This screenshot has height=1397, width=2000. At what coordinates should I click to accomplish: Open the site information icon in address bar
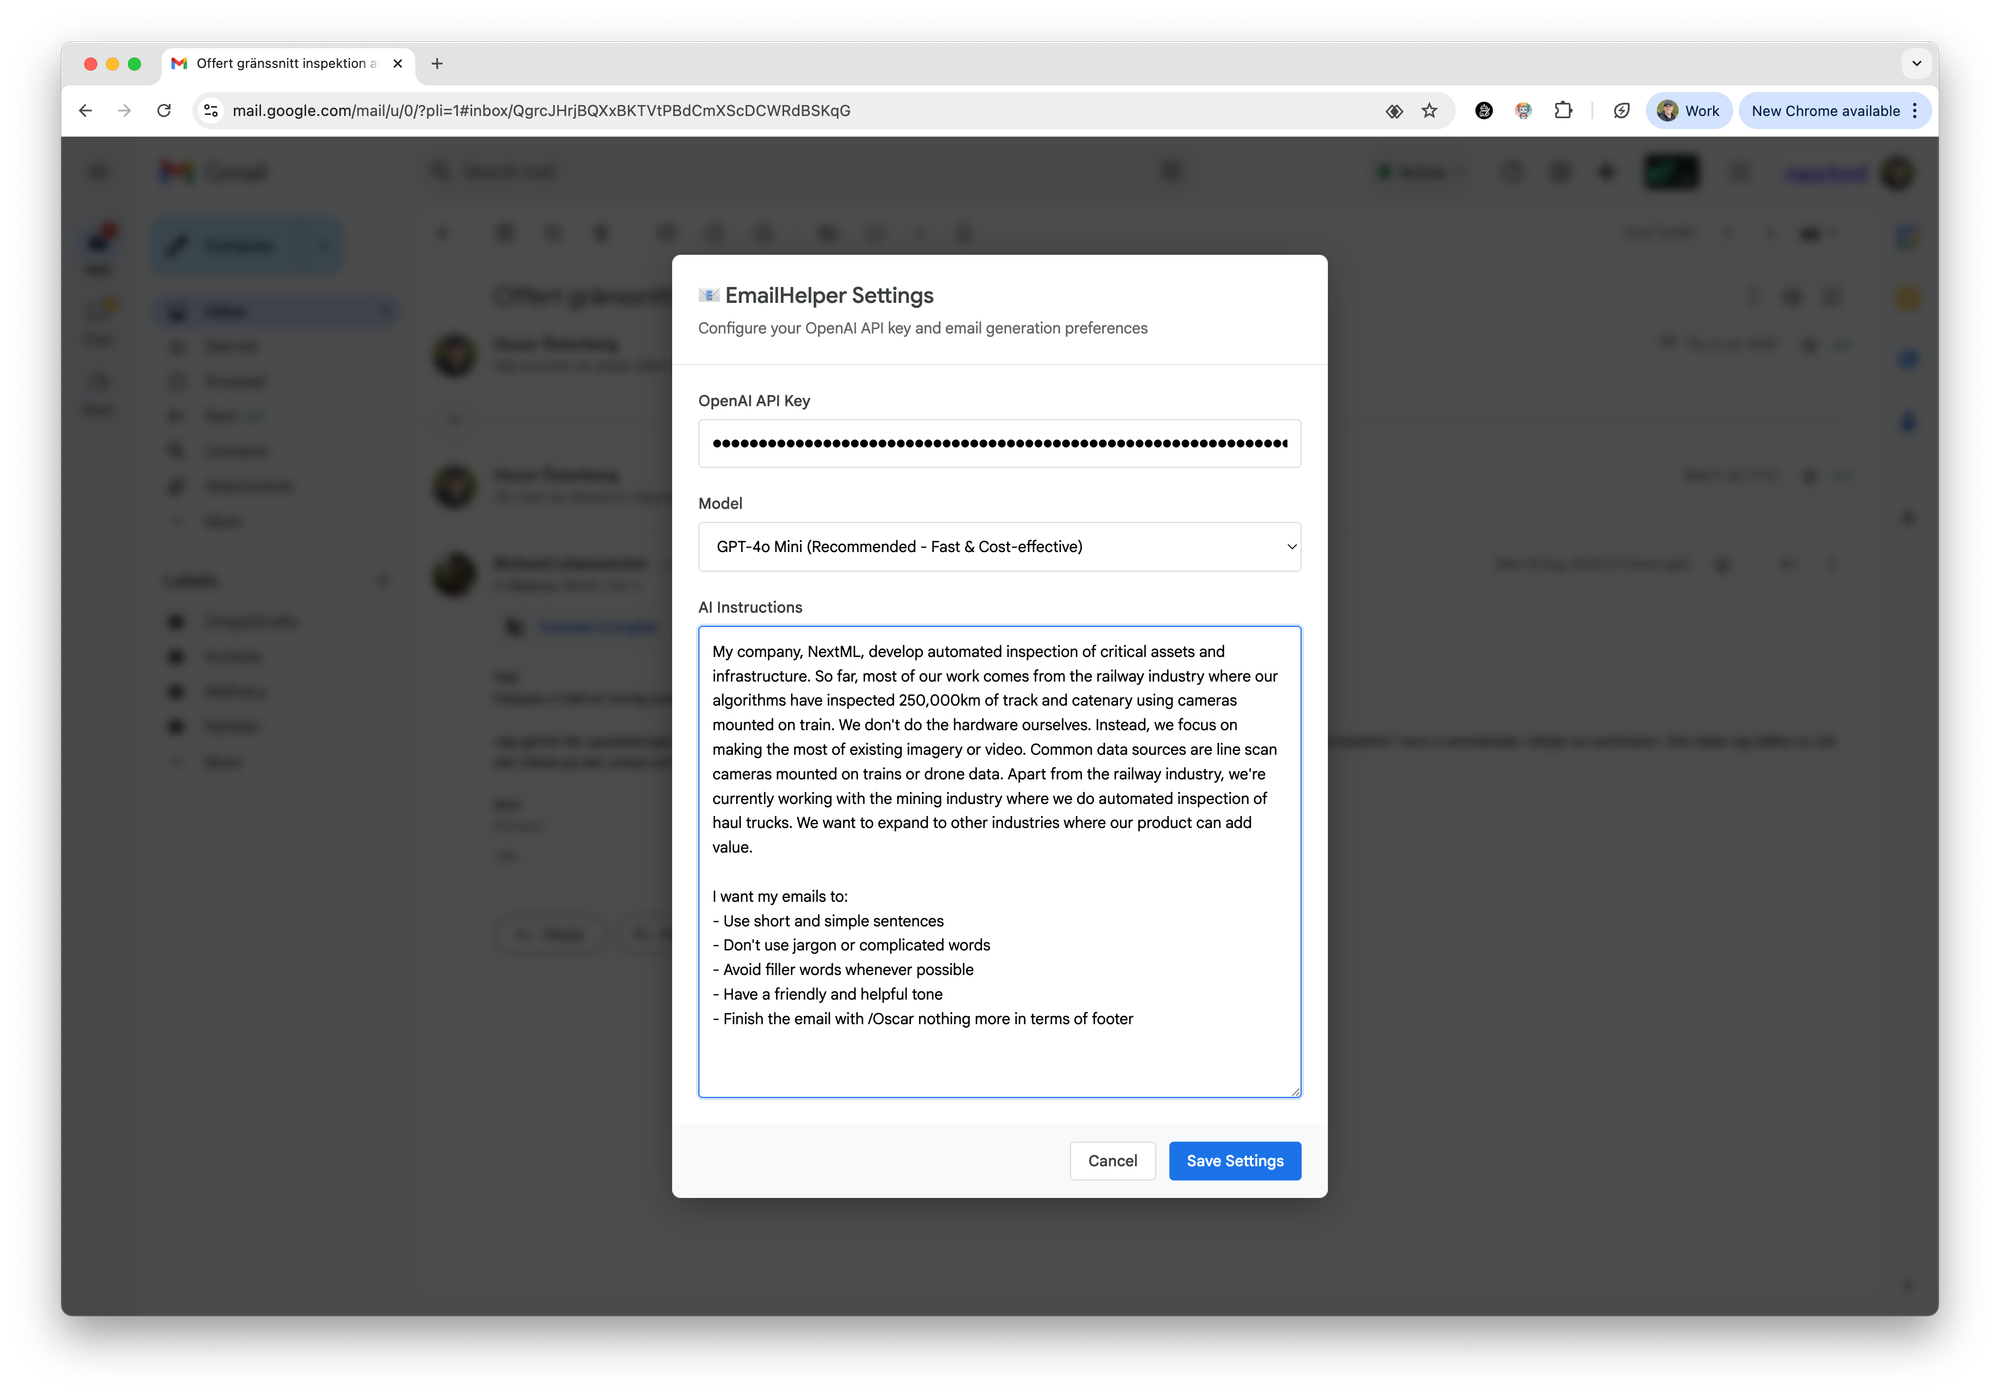coord(211,111)
